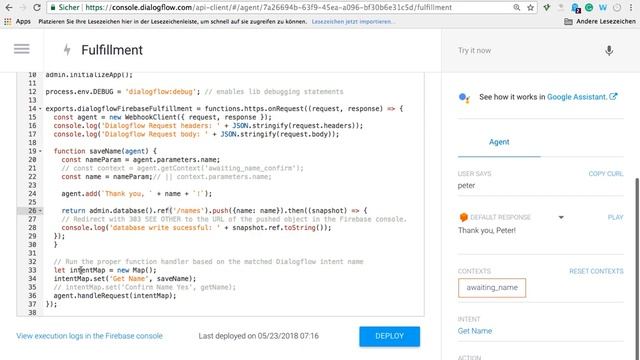The height and width of the screenshot is (360, 640).
Task: Open View execution logs in the Firebase console
Action: pyautogui.click(x=89, y=336)
